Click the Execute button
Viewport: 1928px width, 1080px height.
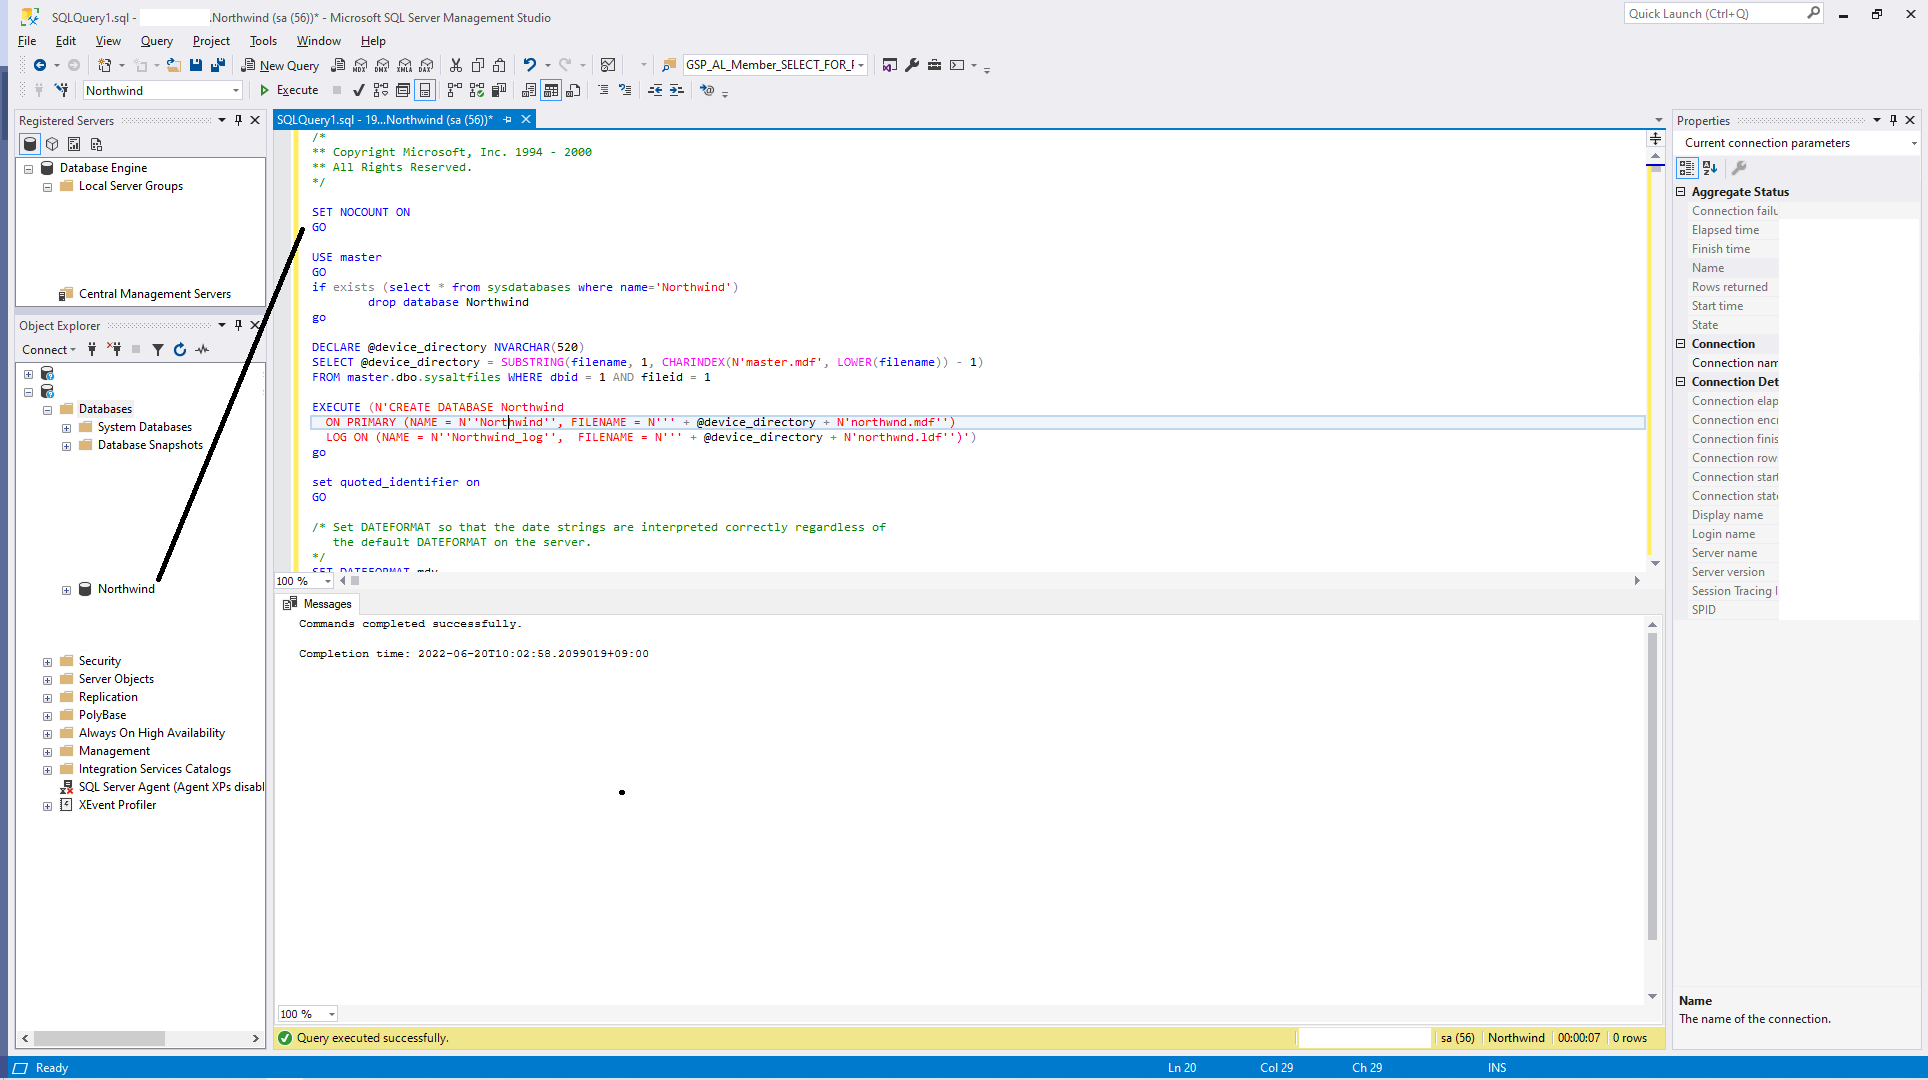(x=288, y=90)
